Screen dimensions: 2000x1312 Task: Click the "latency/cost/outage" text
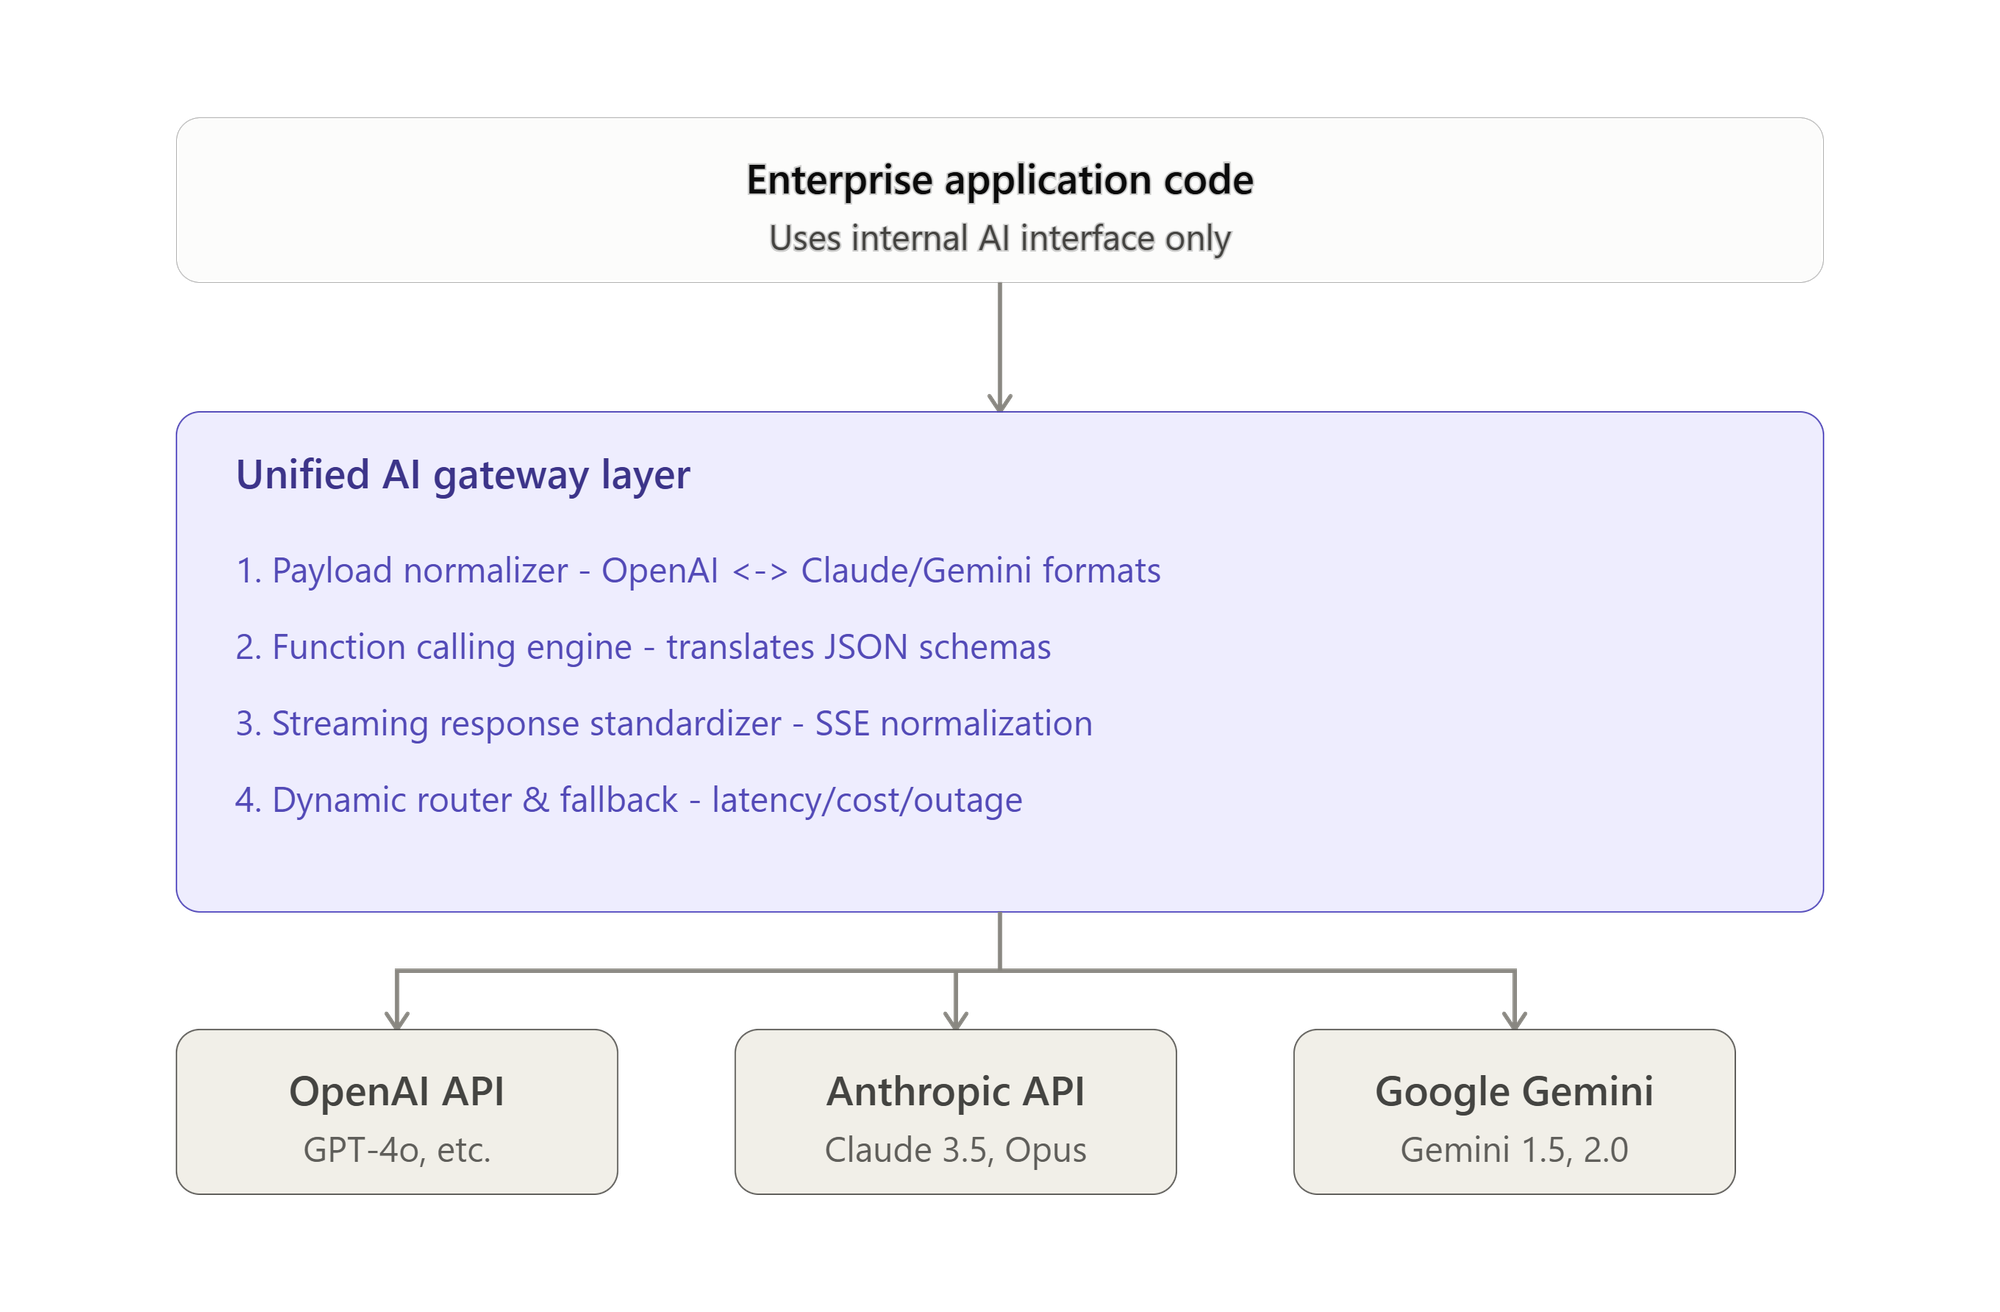point(867,801)
